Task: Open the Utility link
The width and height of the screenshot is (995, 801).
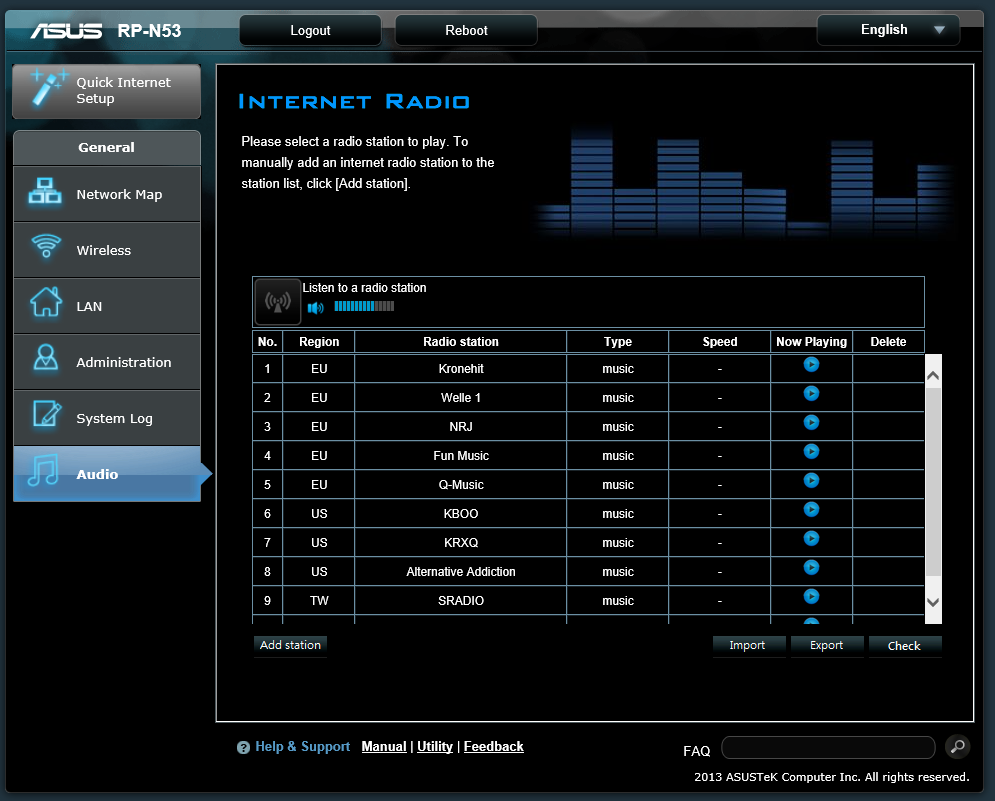Action: pos(435,746)
